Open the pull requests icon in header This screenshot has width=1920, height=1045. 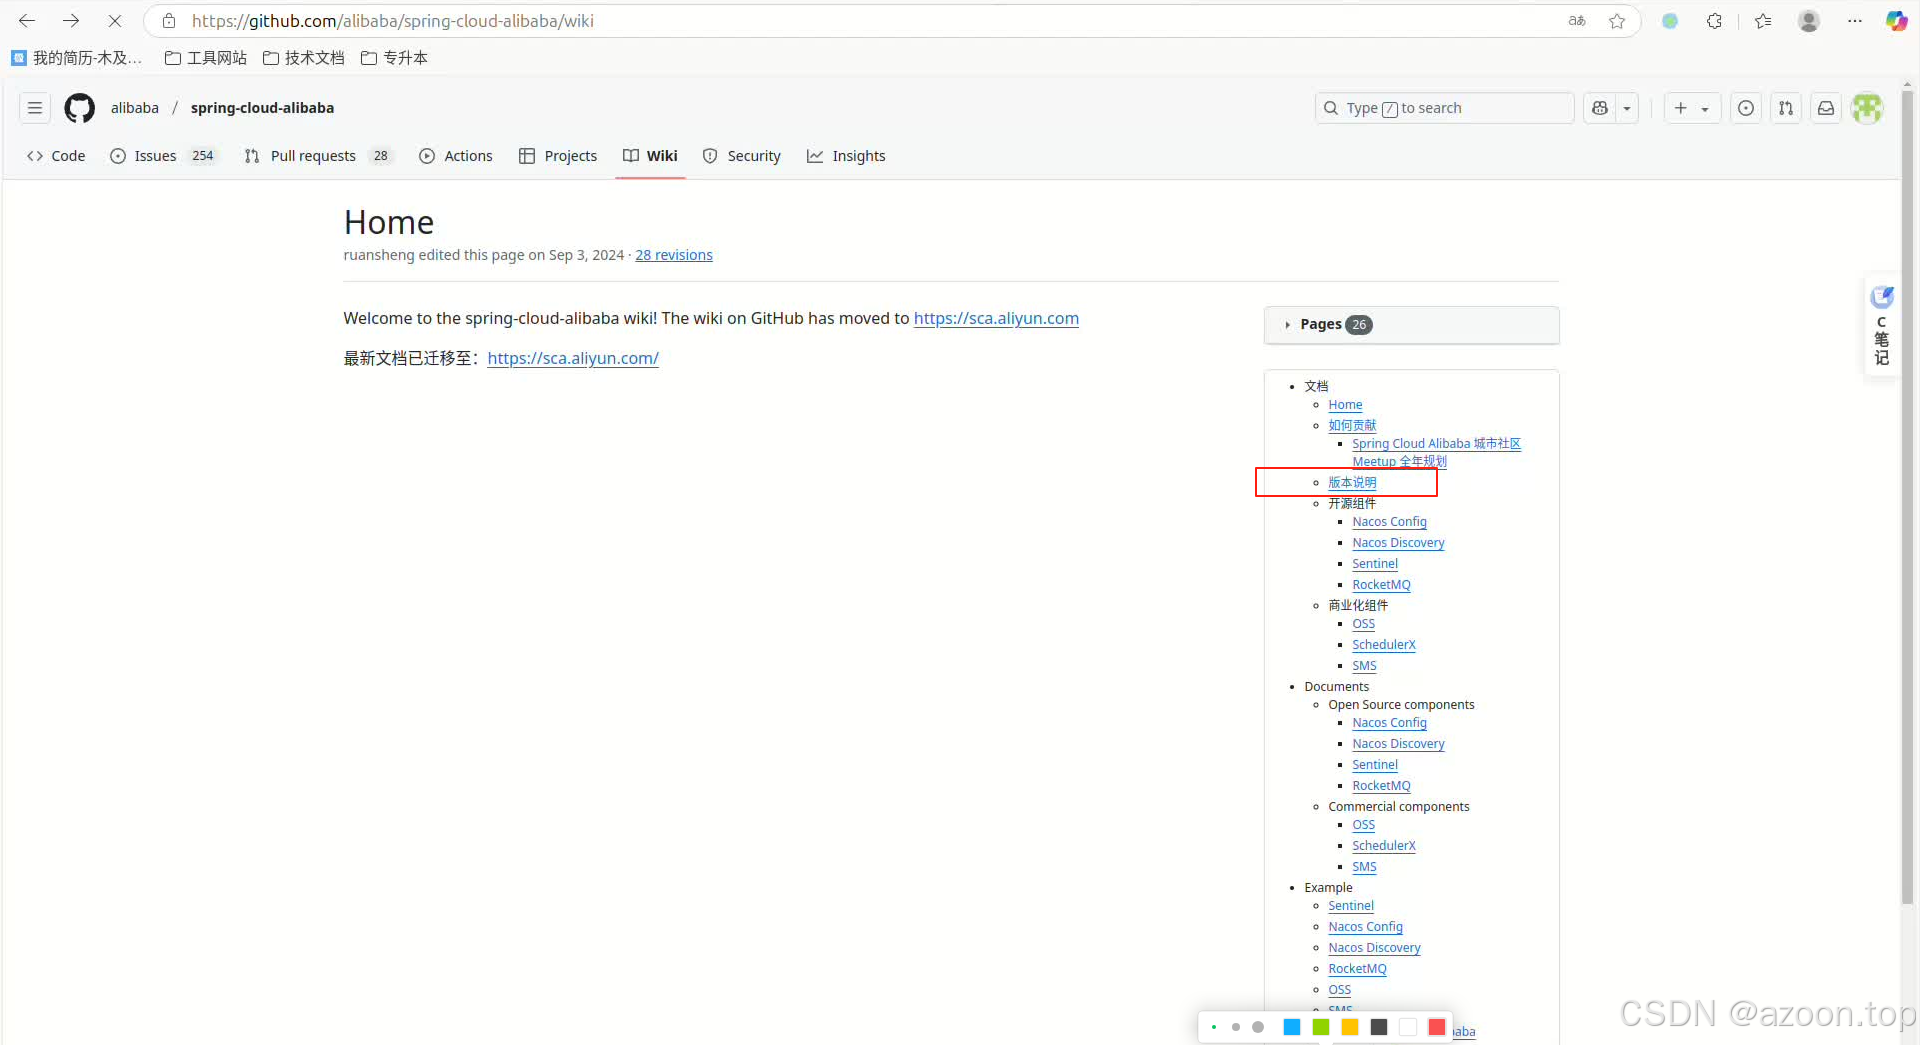pos(1786,108)
